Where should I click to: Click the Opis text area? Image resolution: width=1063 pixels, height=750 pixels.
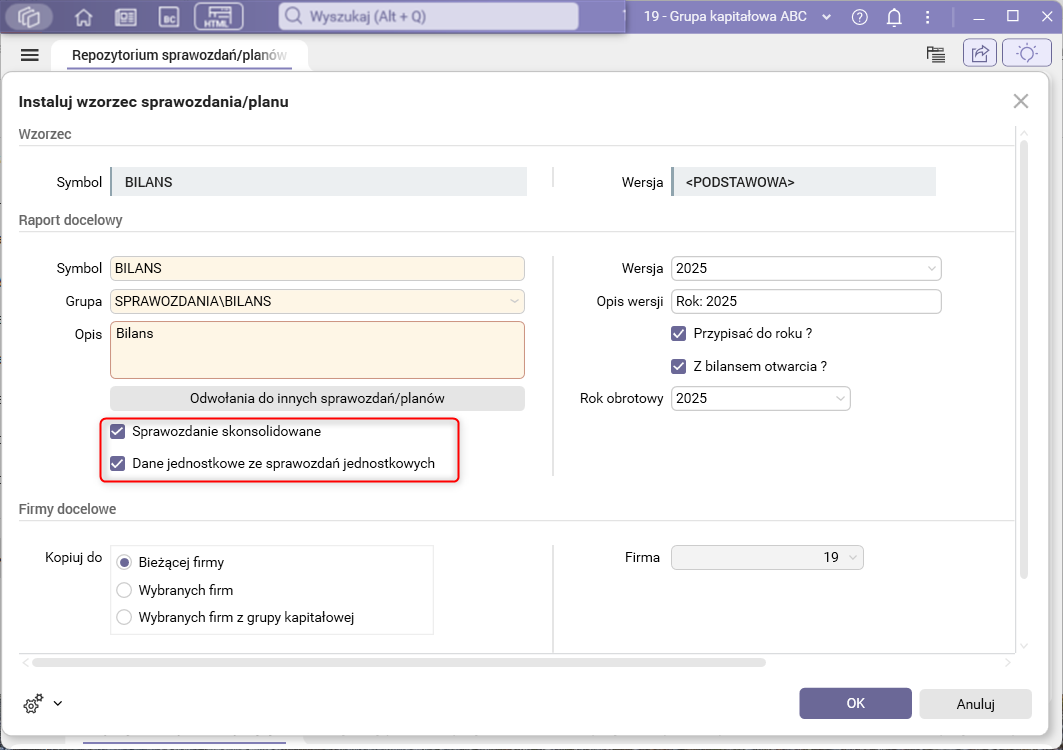click(x=317, y=350)
